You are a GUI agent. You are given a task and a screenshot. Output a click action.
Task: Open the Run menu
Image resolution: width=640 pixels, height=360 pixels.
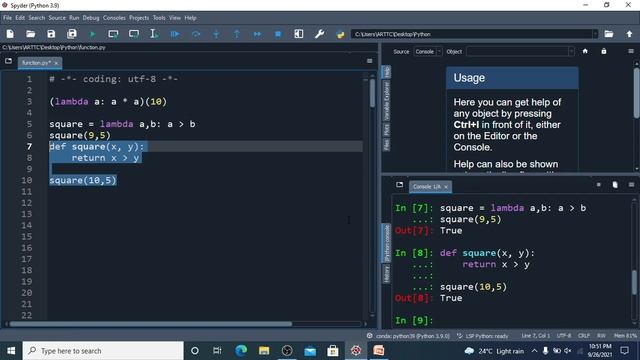74,18
